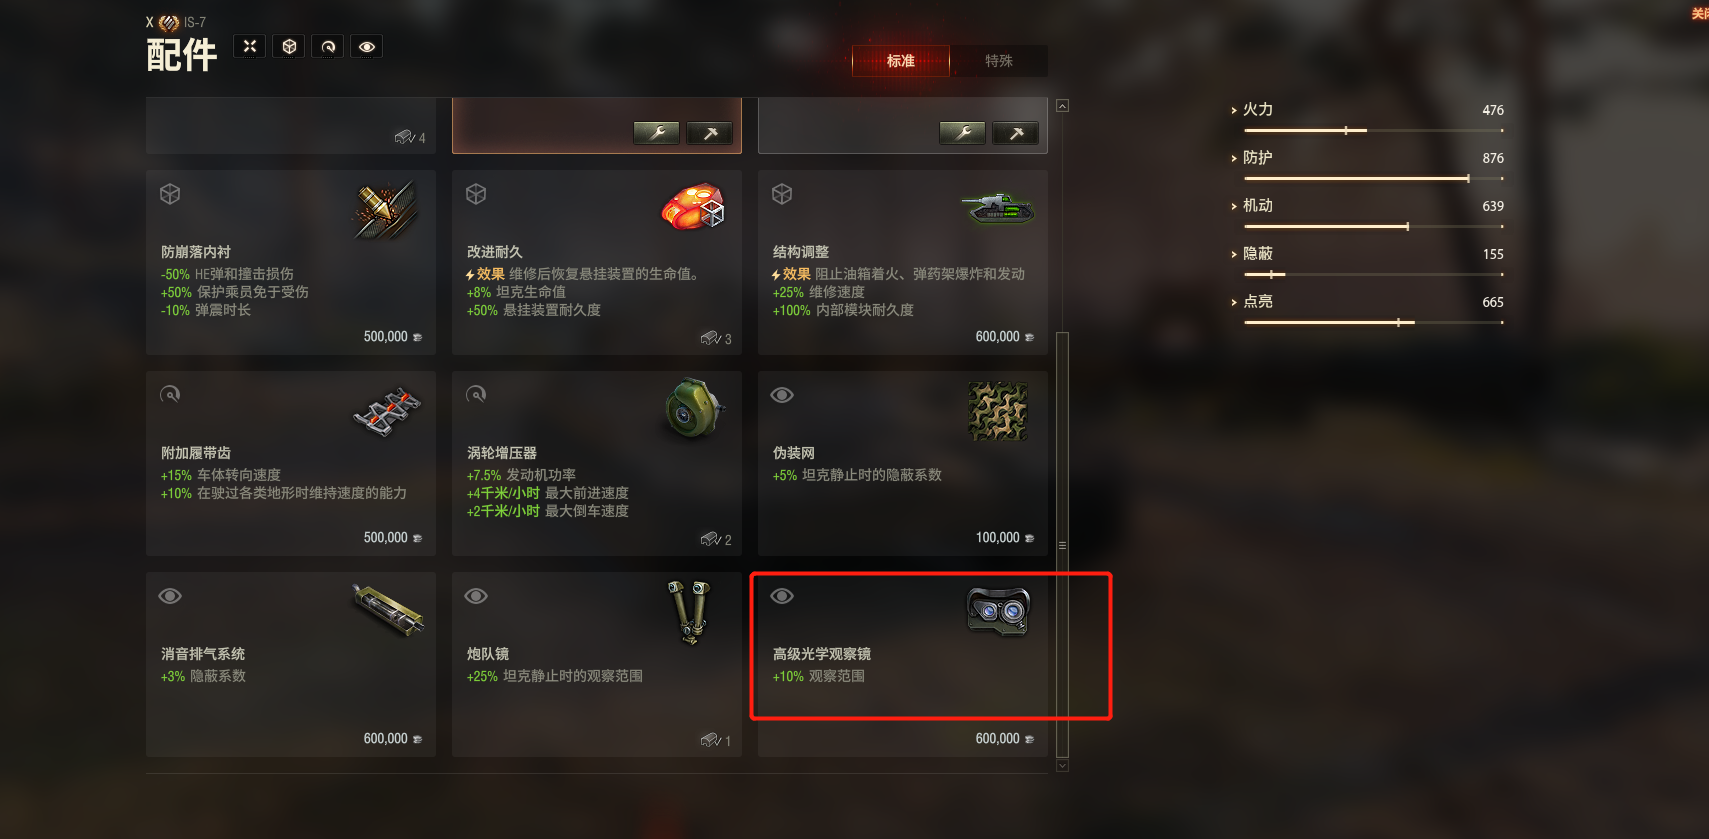Select the 附加履带齿 grousers icon
The height and width of the screenshot is (839, 1709).
pyautogui.click(x=387, y=411)
